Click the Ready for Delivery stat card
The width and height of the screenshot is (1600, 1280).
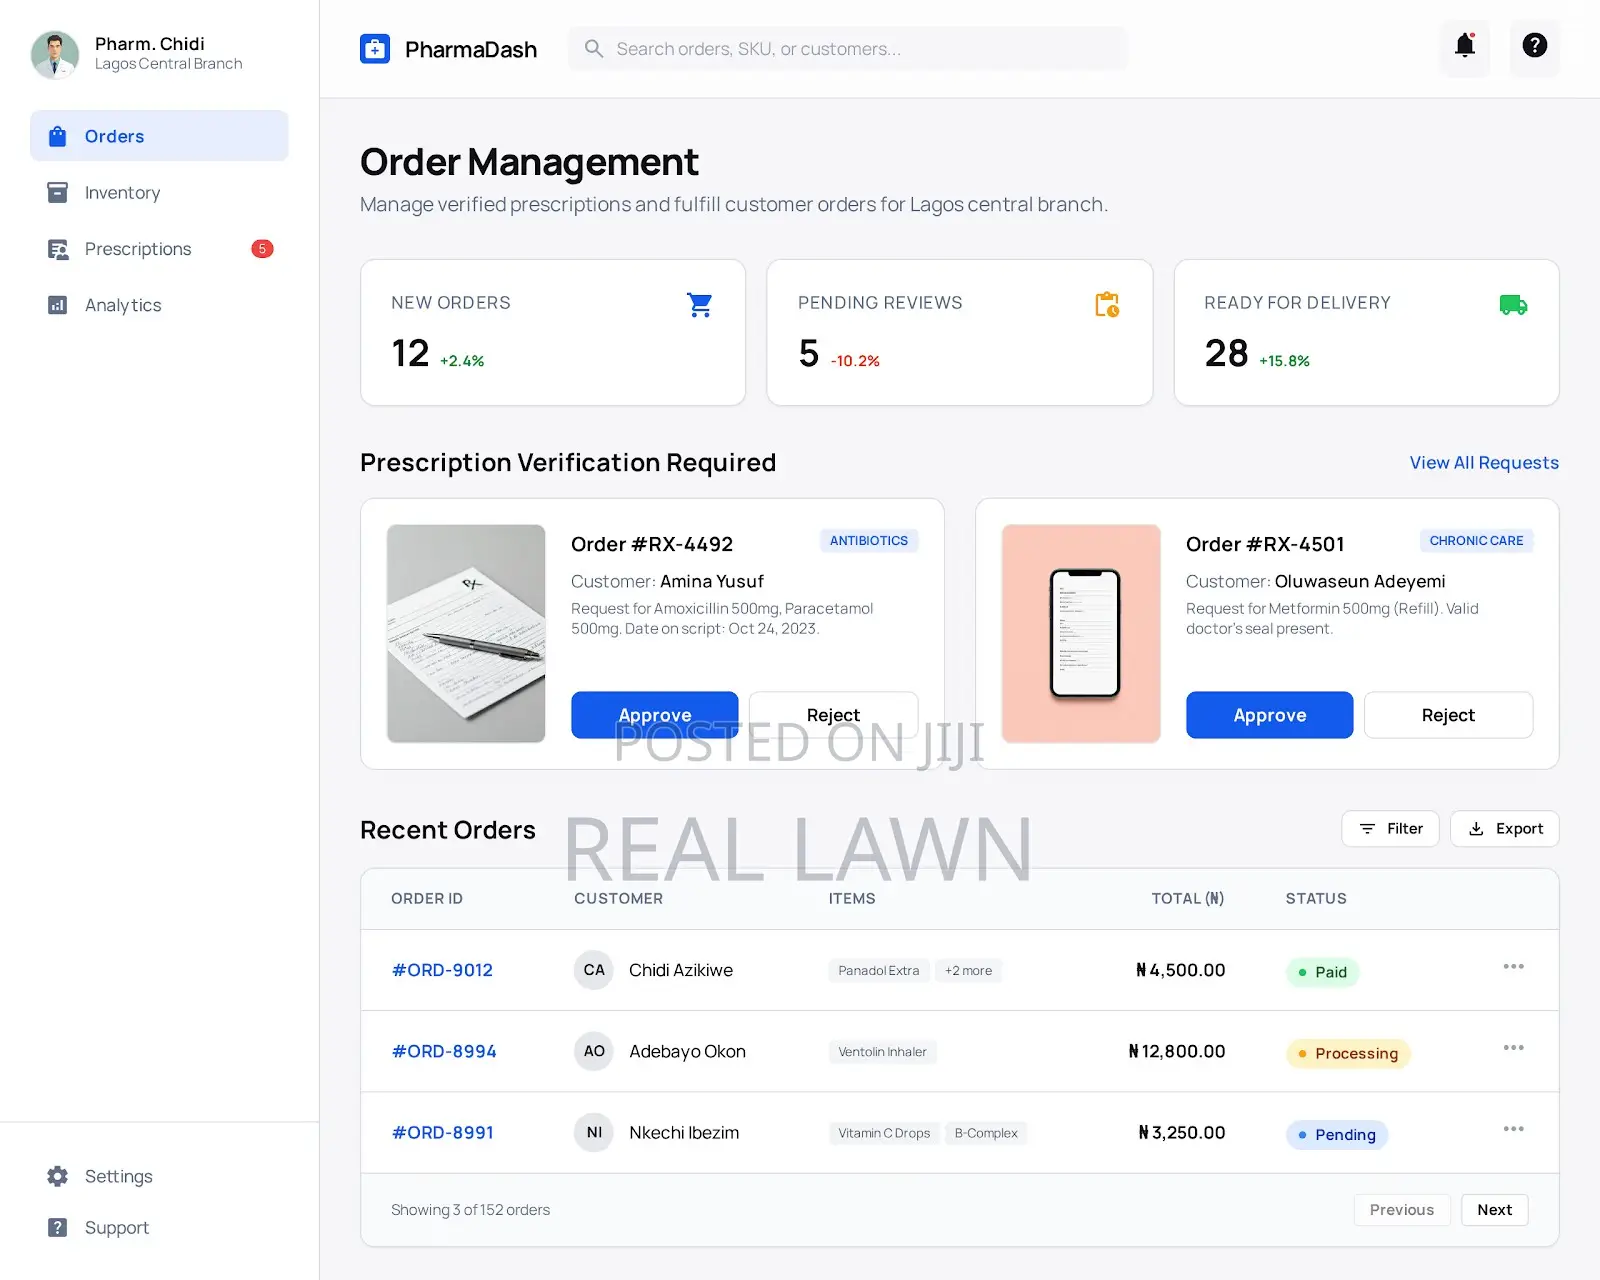tap(1367, 333)
